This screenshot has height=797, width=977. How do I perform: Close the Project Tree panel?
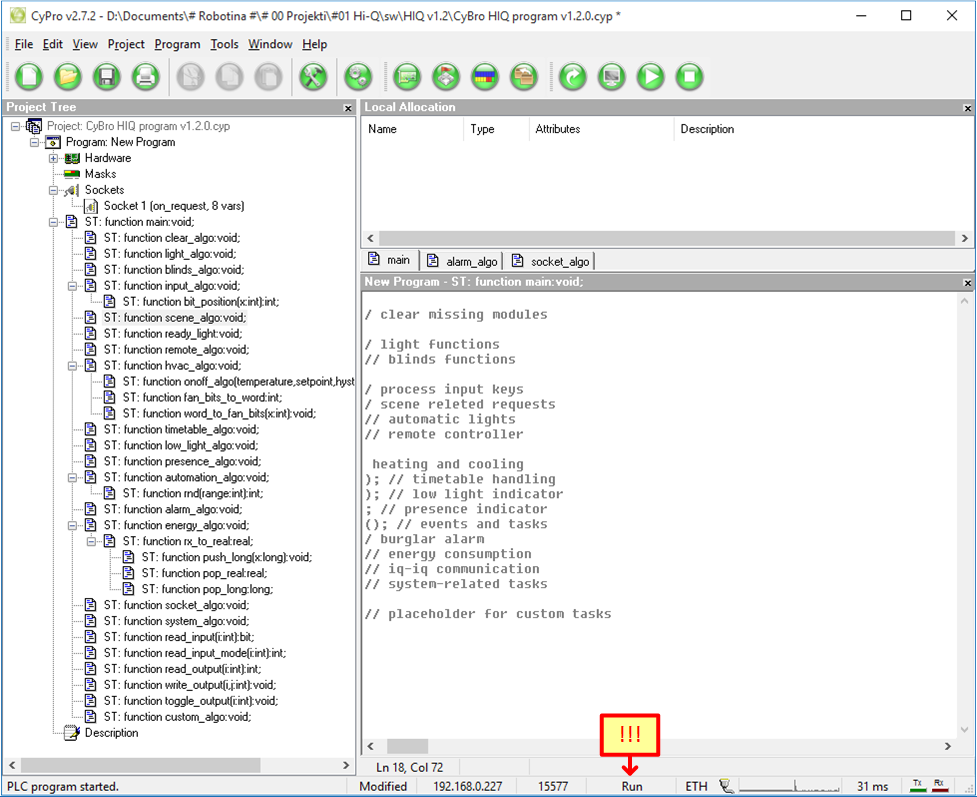coord(348,108)
